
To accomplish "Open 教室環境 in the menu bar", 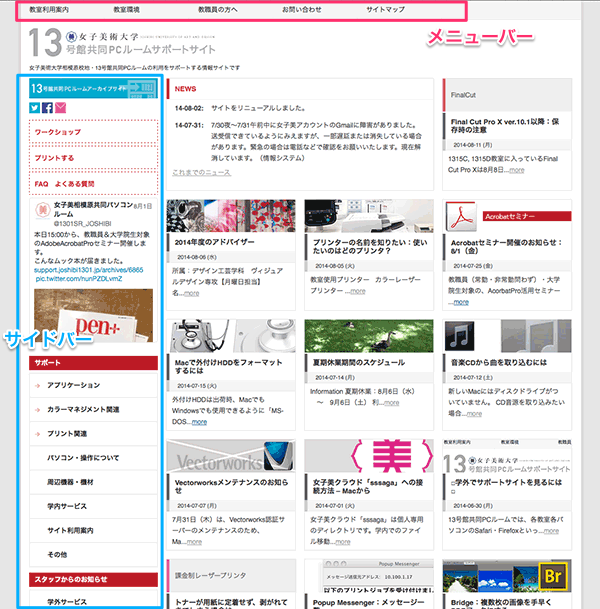I will (x=127, y=10).
